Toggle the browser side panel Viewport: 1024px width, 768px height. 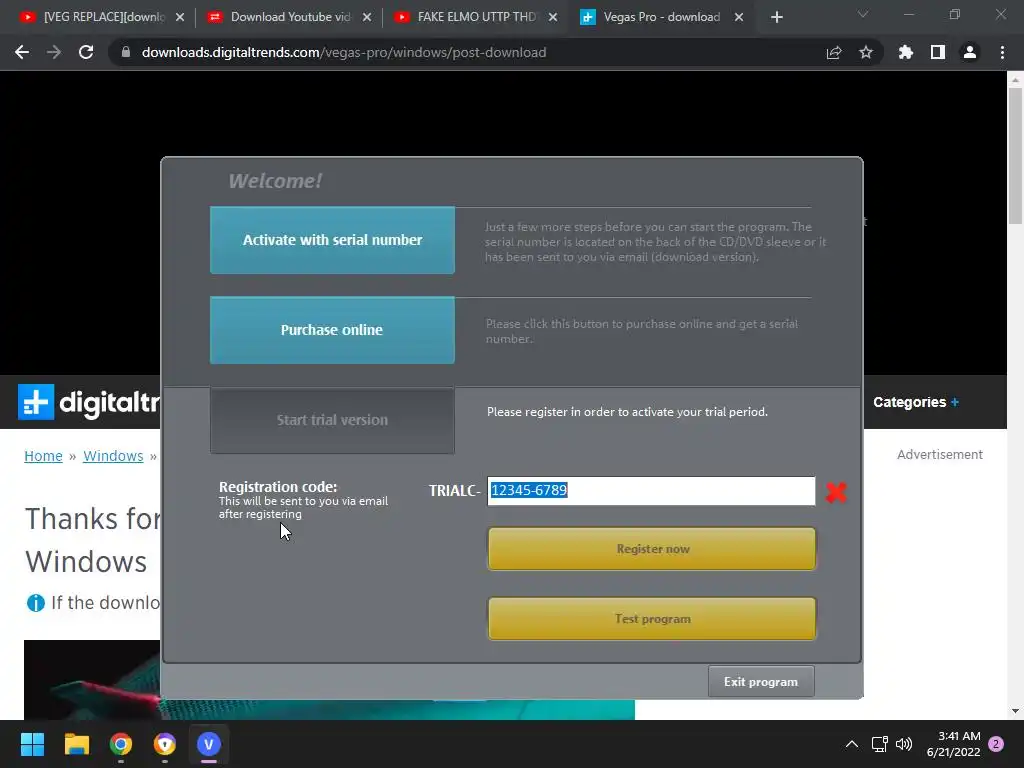pyautogui.click(x=938, y=52)
